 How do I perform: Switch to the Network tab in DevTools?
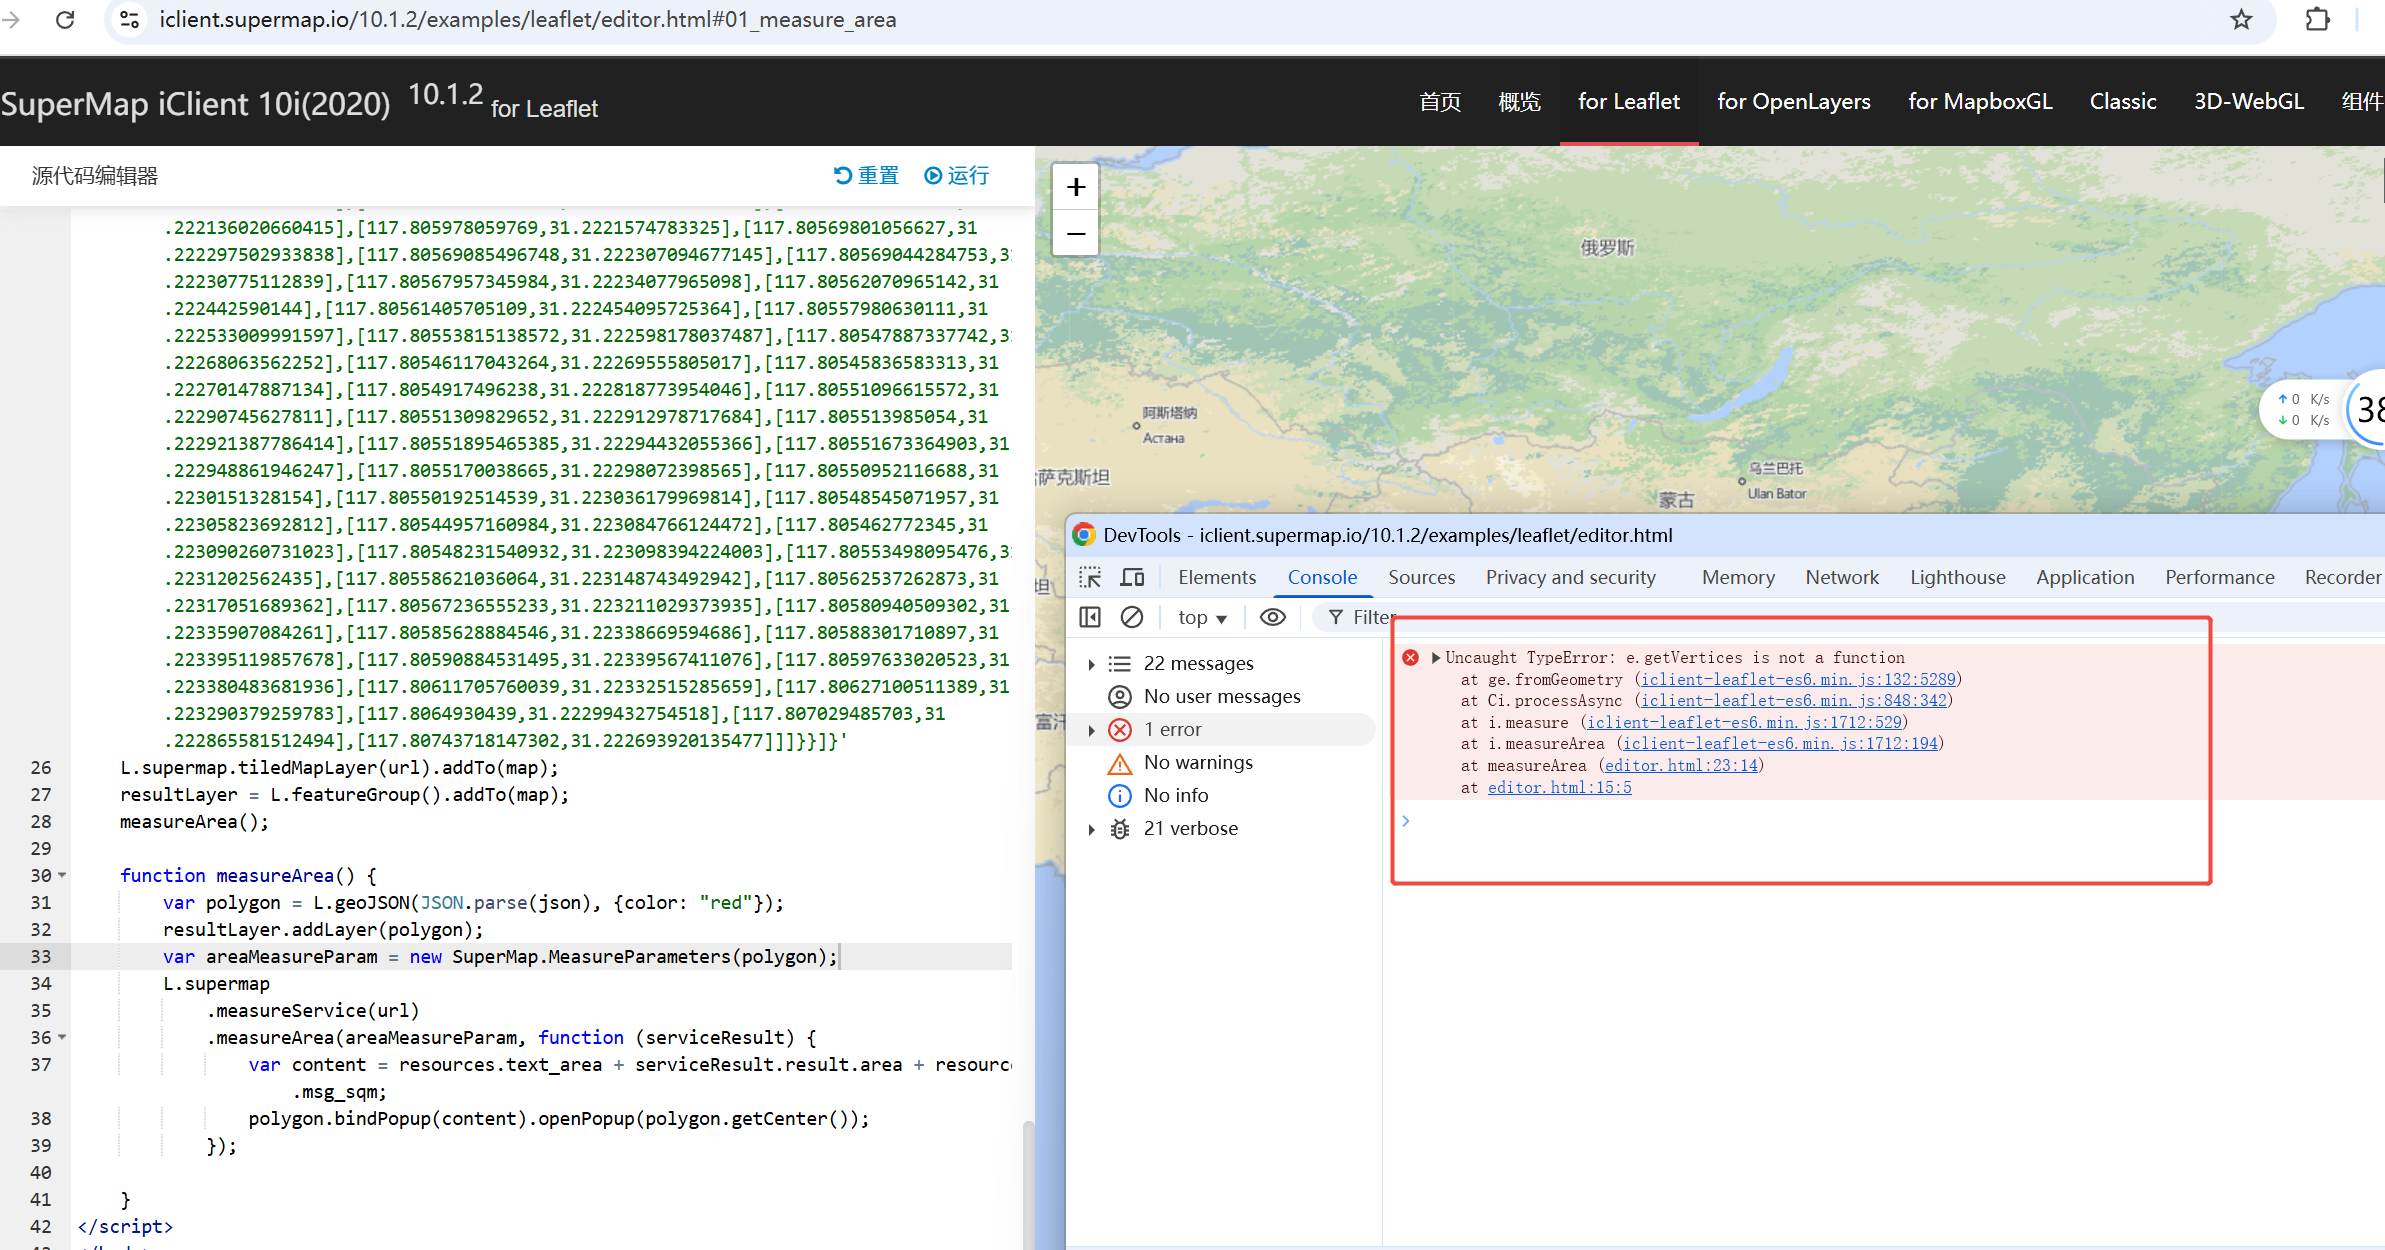click(1841, 577)
